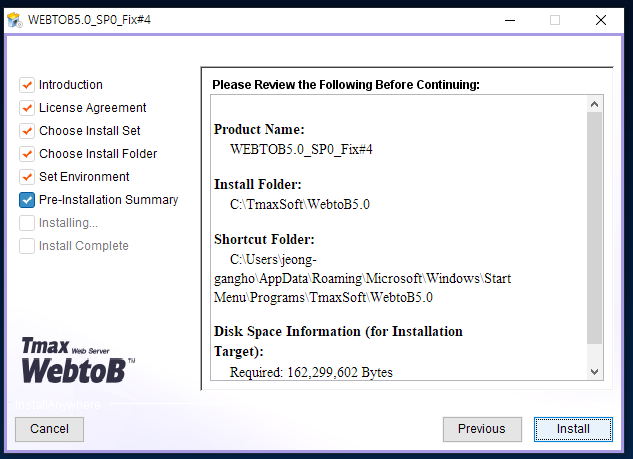Cancel the WebtoB installation

(49, 429)
